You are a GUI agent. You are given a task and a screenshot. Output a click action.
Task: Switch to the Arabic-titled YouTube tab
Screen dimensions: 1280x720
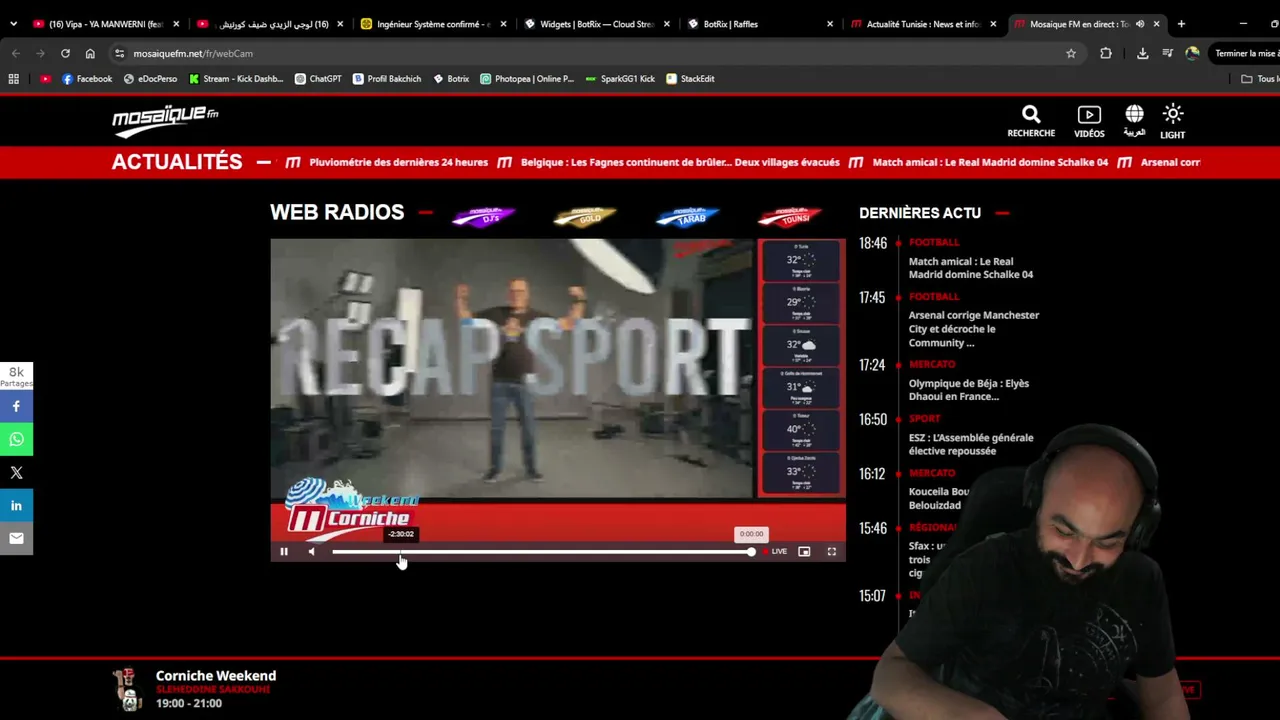[x=270, y=24]
